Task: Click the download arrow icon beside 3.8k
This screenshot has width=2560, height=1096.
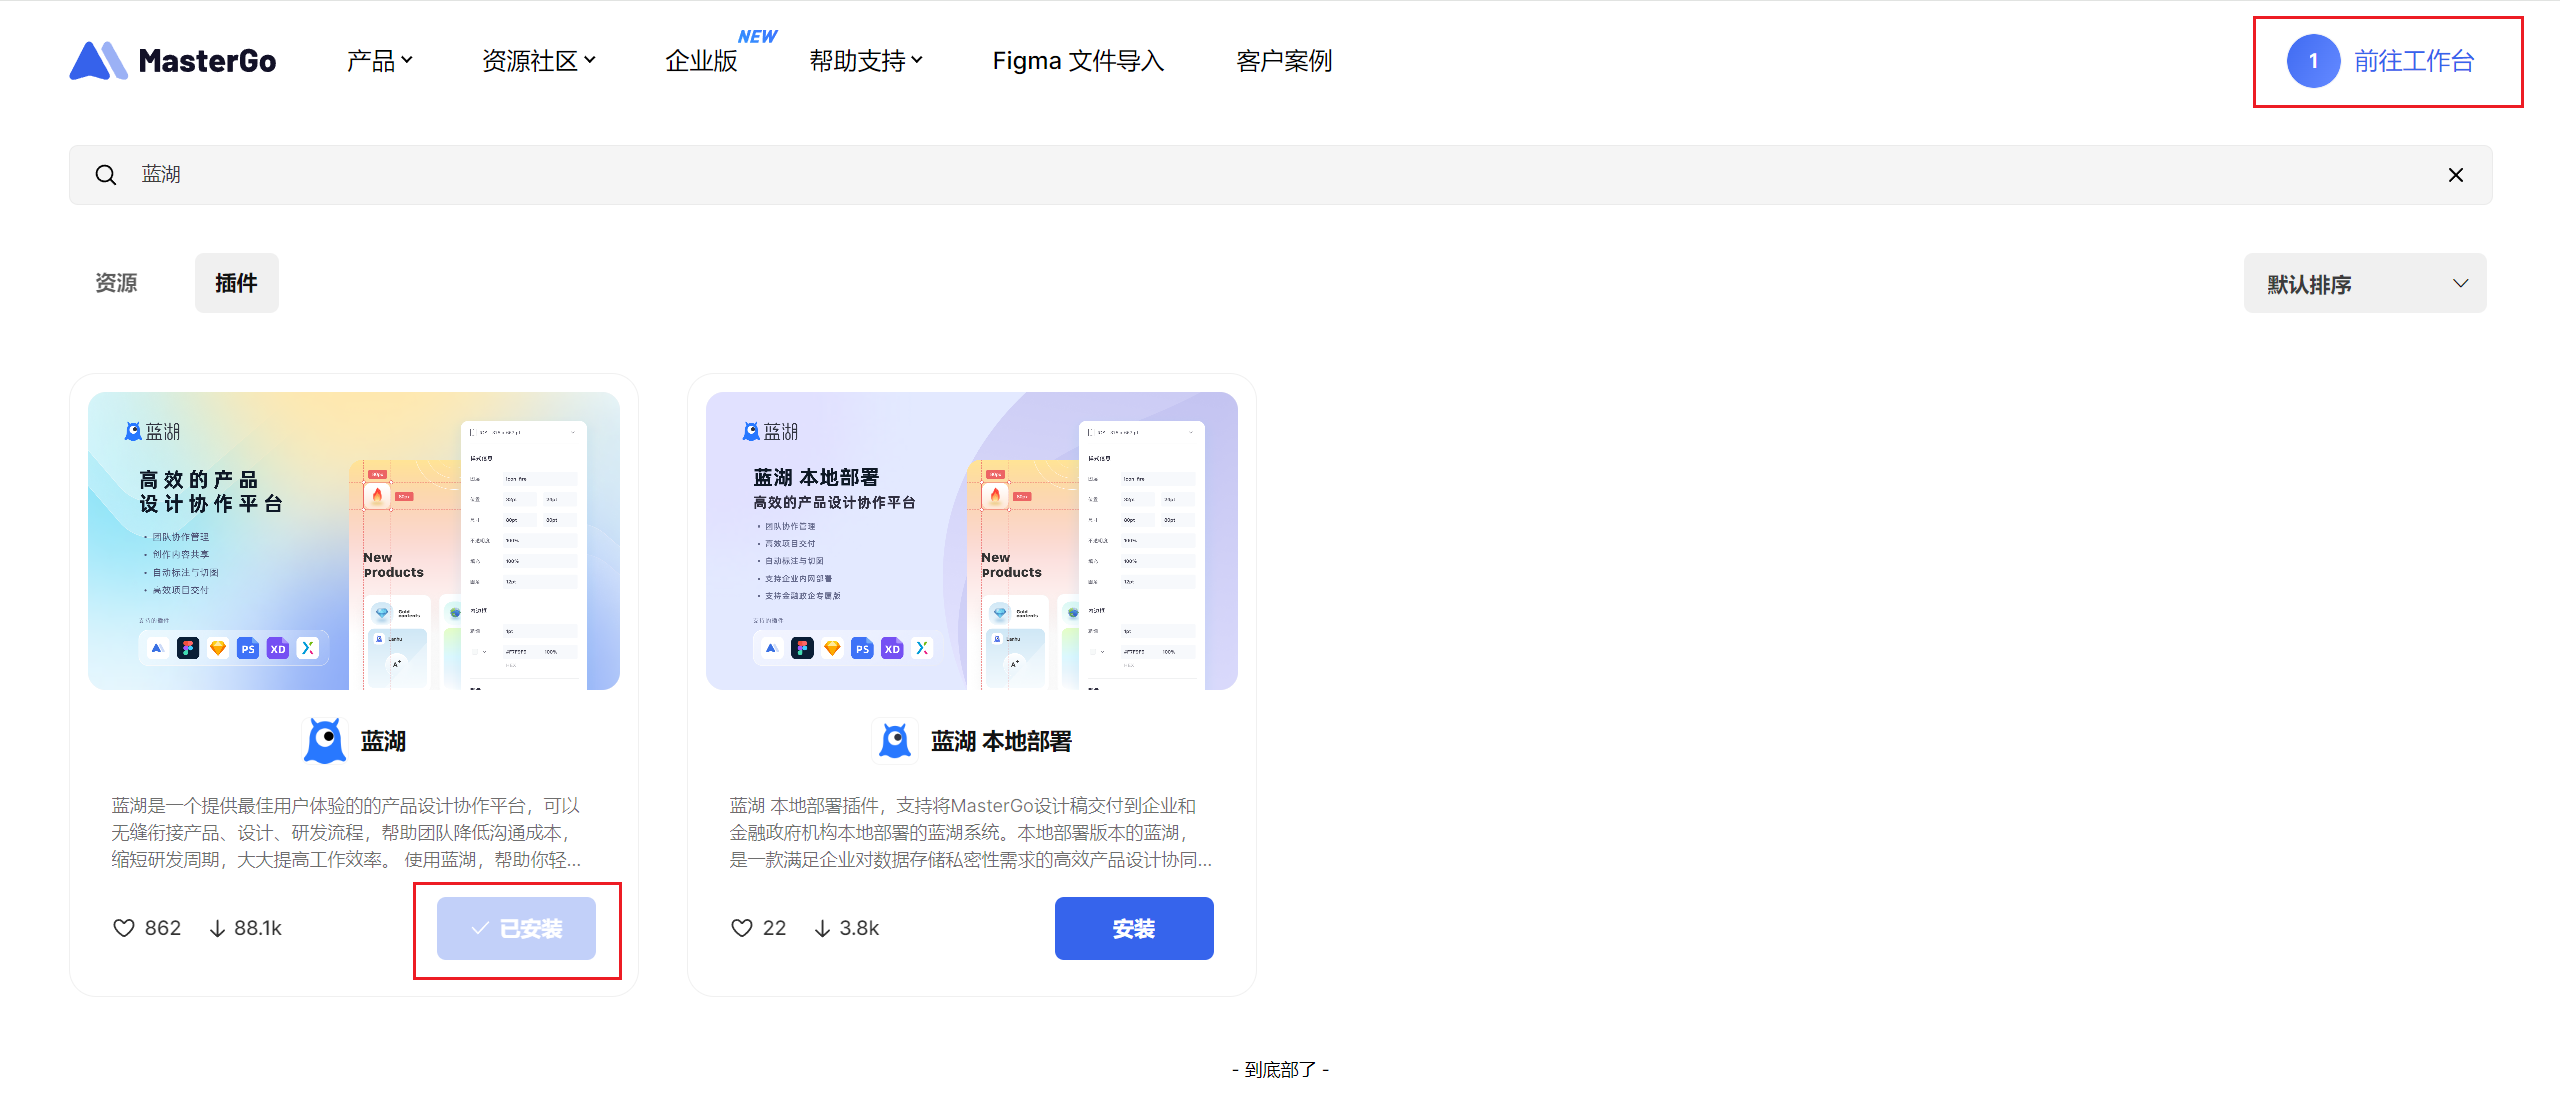Action: 822,928
